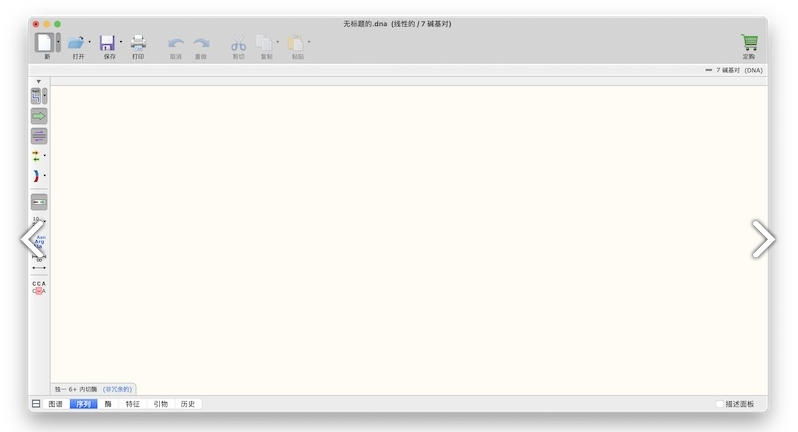
Task: Select the 序列 tab
Action: pyautogui.click(x=83, y=404)
